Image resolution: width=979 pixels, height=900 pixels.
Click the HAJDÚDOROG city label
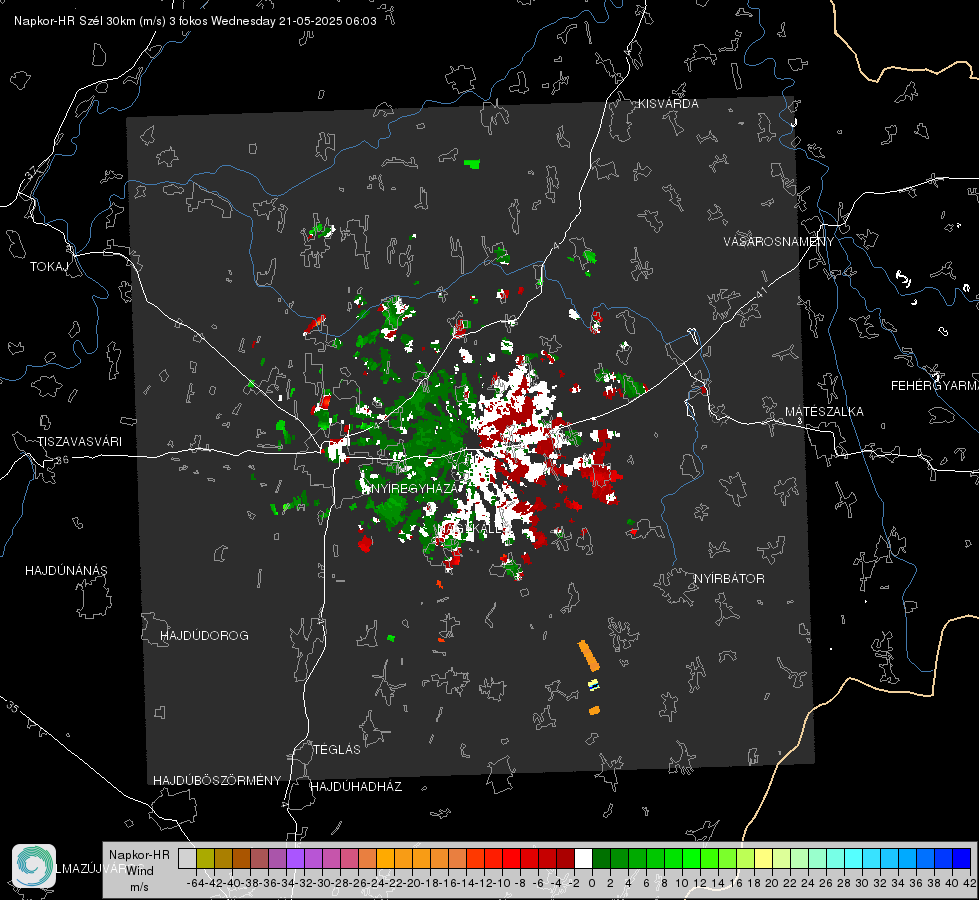(204, 636)
